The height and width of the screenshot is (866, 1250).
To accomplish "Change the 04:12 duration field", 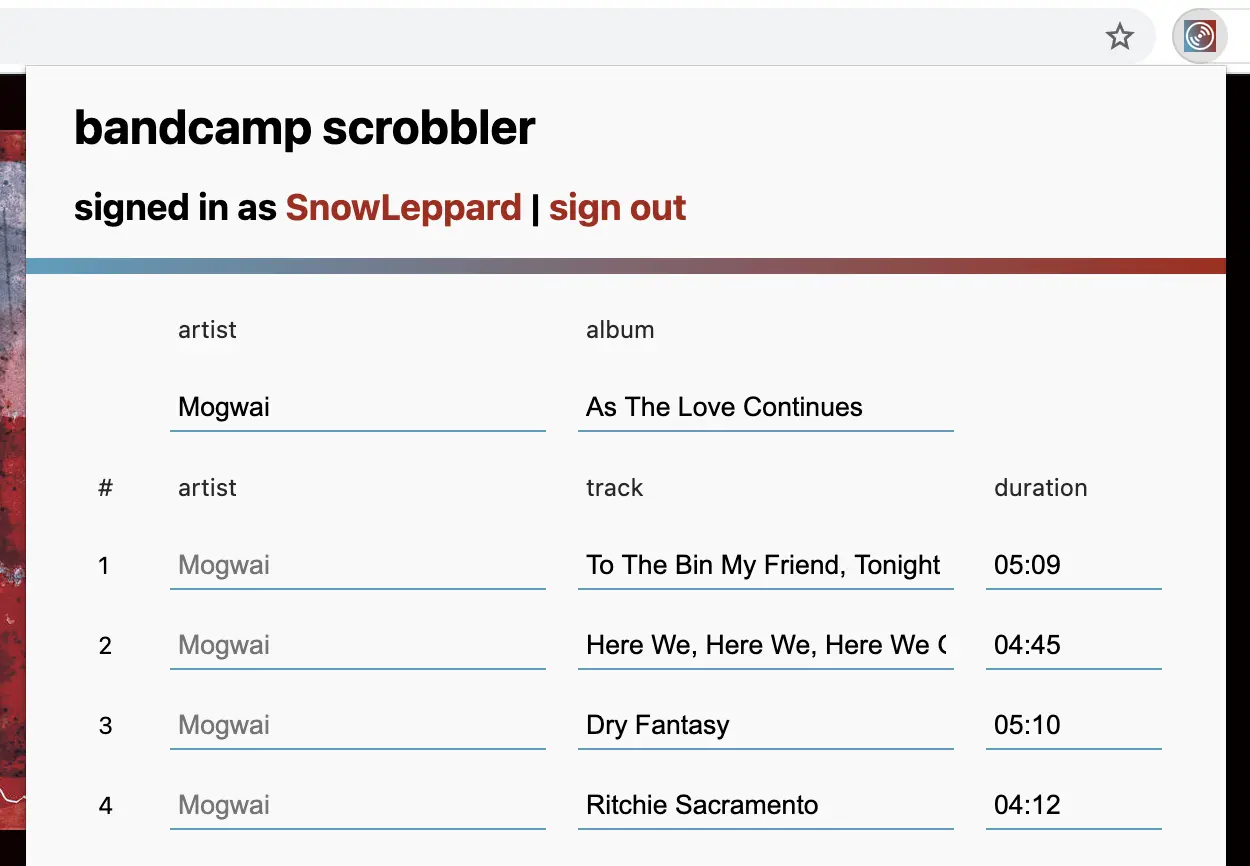I will coord(1073,806).
